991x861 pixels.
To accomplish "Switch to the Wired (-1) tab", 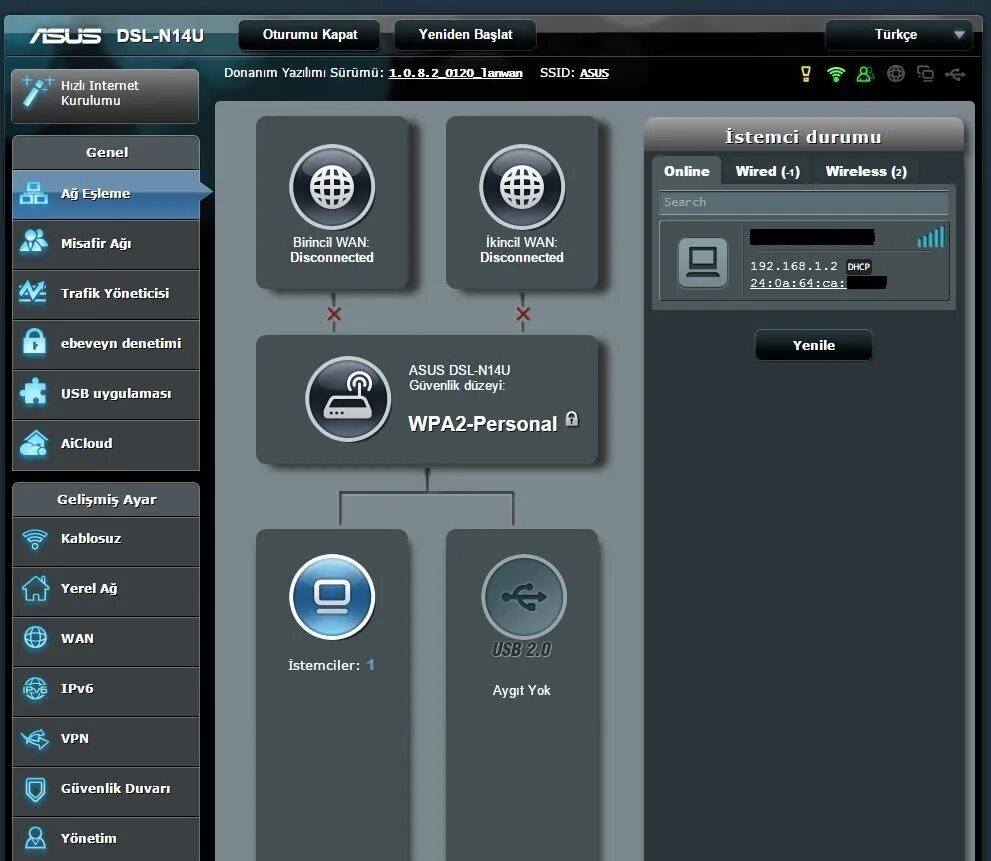I will (x=767, y=171).
